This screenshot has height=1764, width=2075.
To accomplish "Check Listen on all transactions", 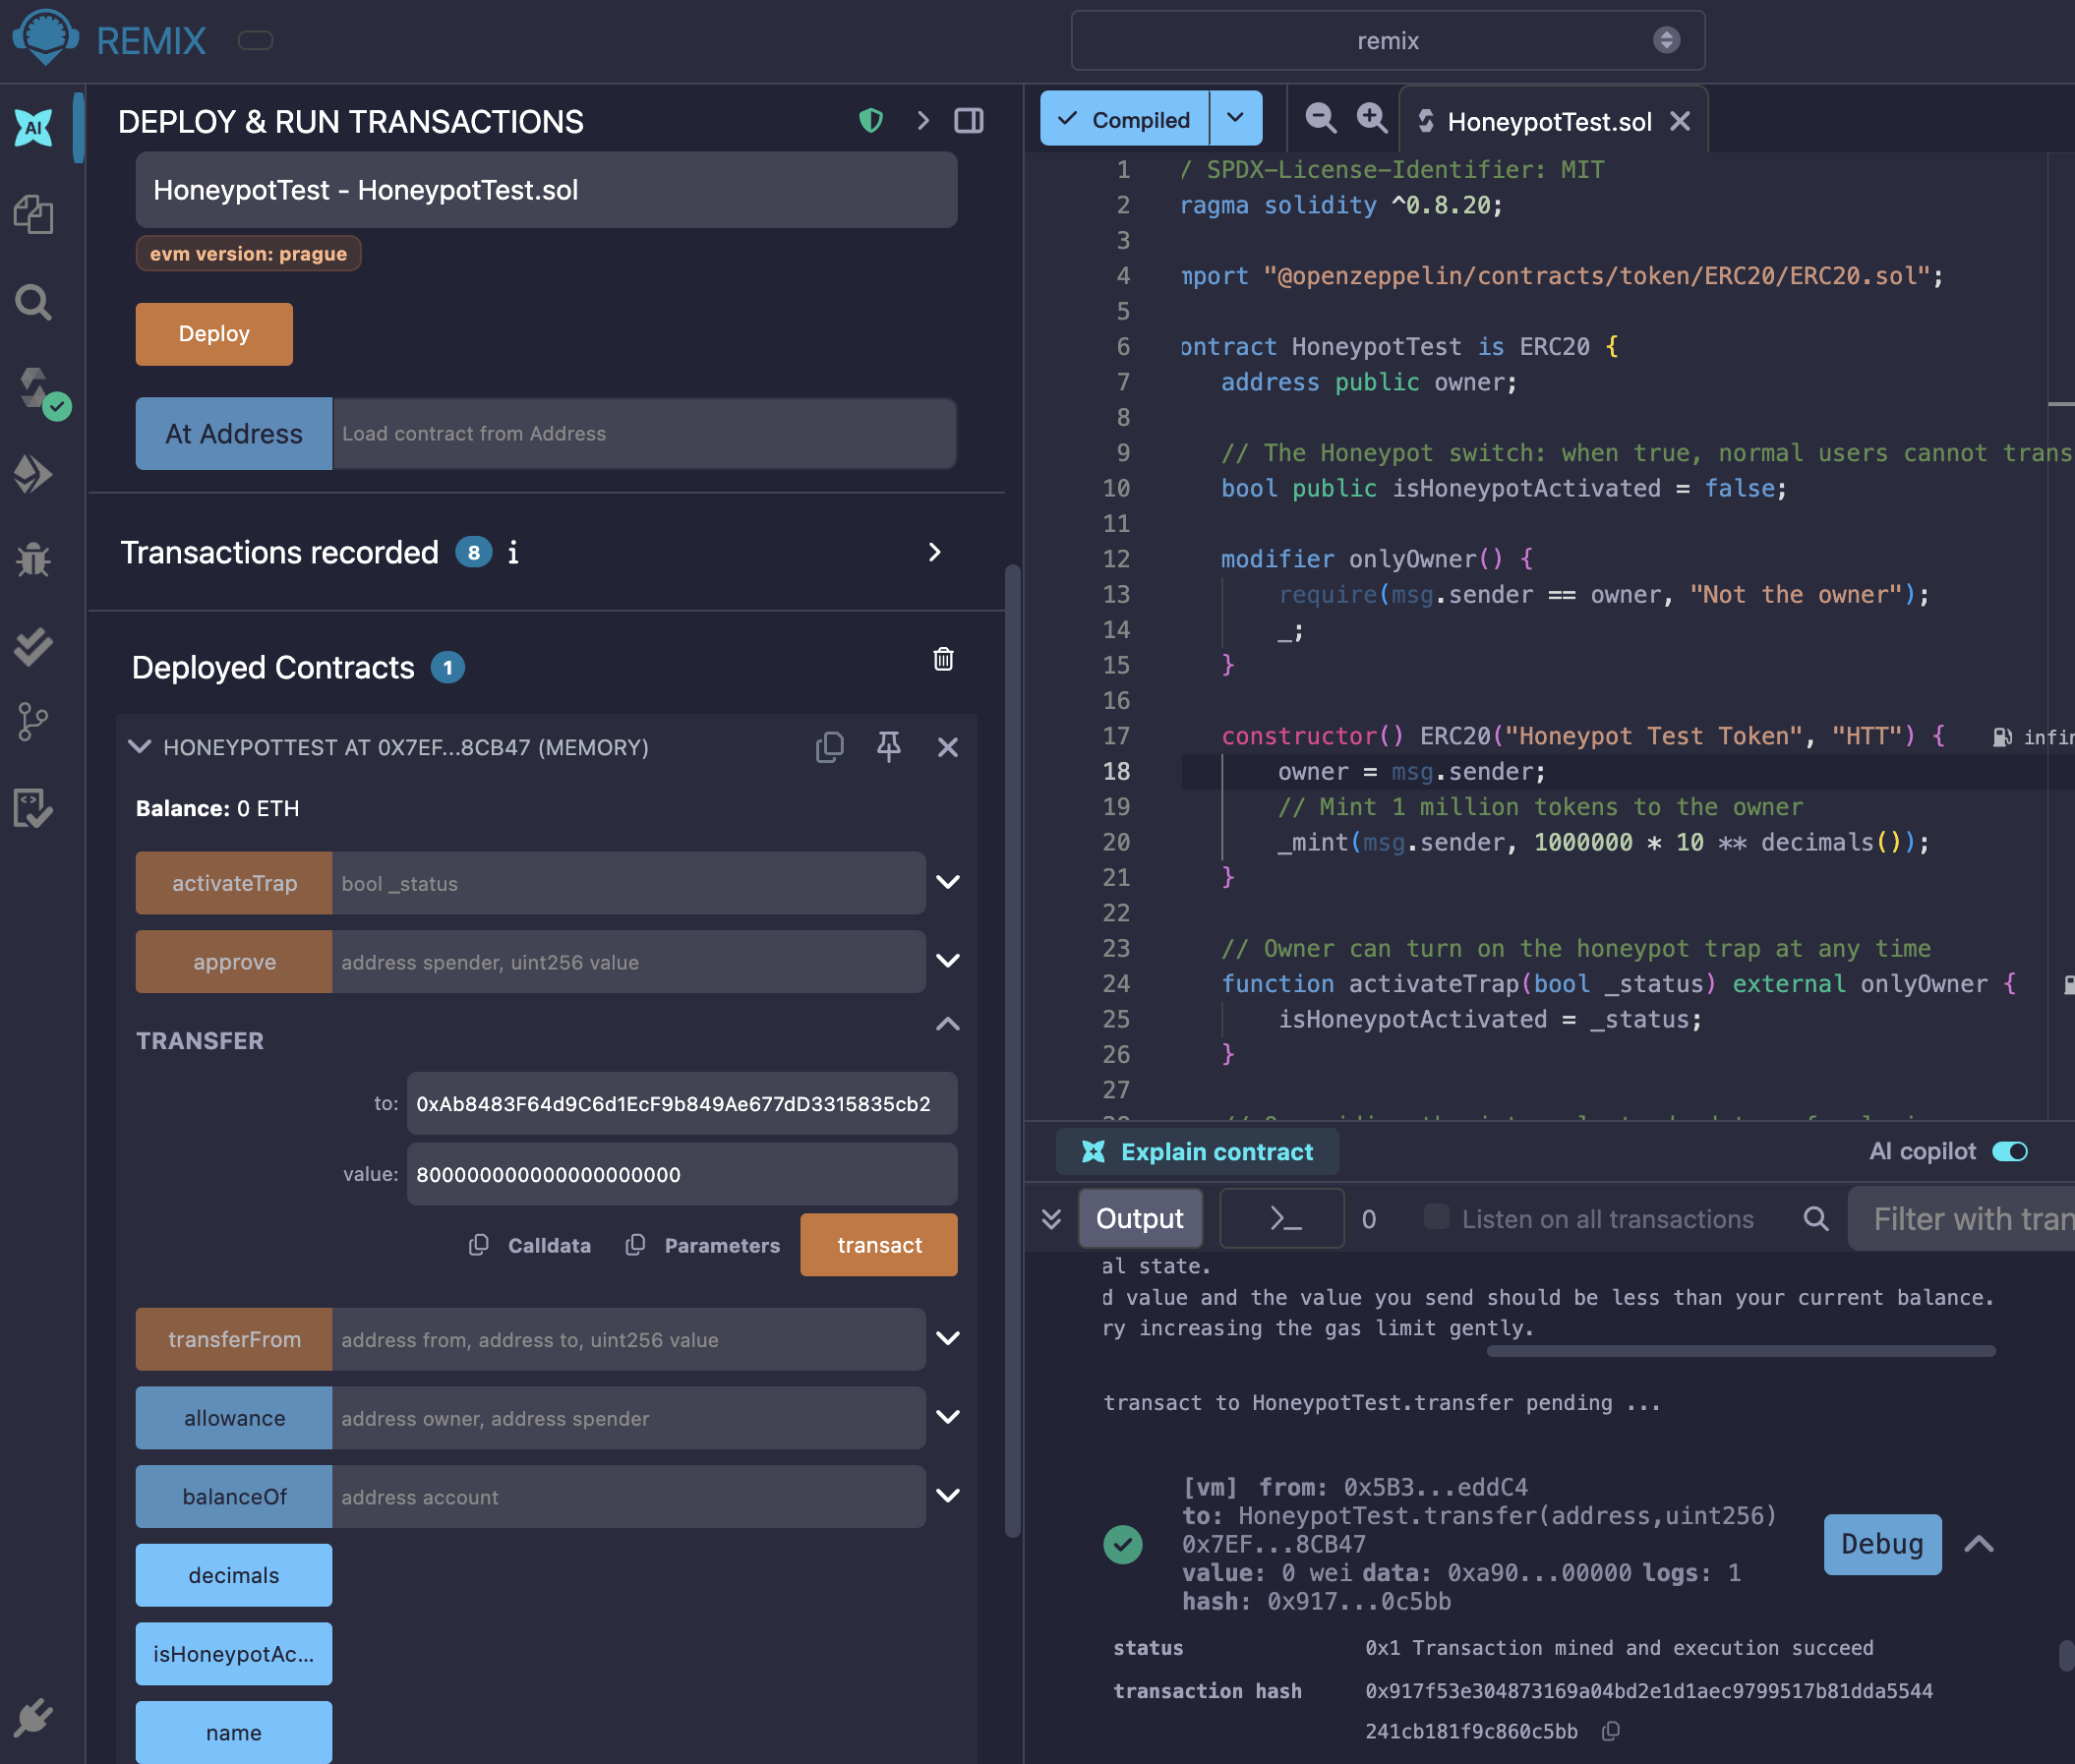I will 1436,1217.
